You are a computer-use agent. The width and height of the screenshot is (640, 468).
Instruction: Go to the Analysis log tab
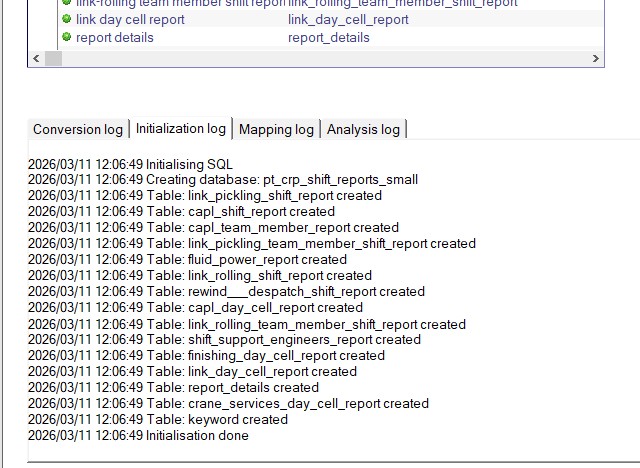pos(363,129)
